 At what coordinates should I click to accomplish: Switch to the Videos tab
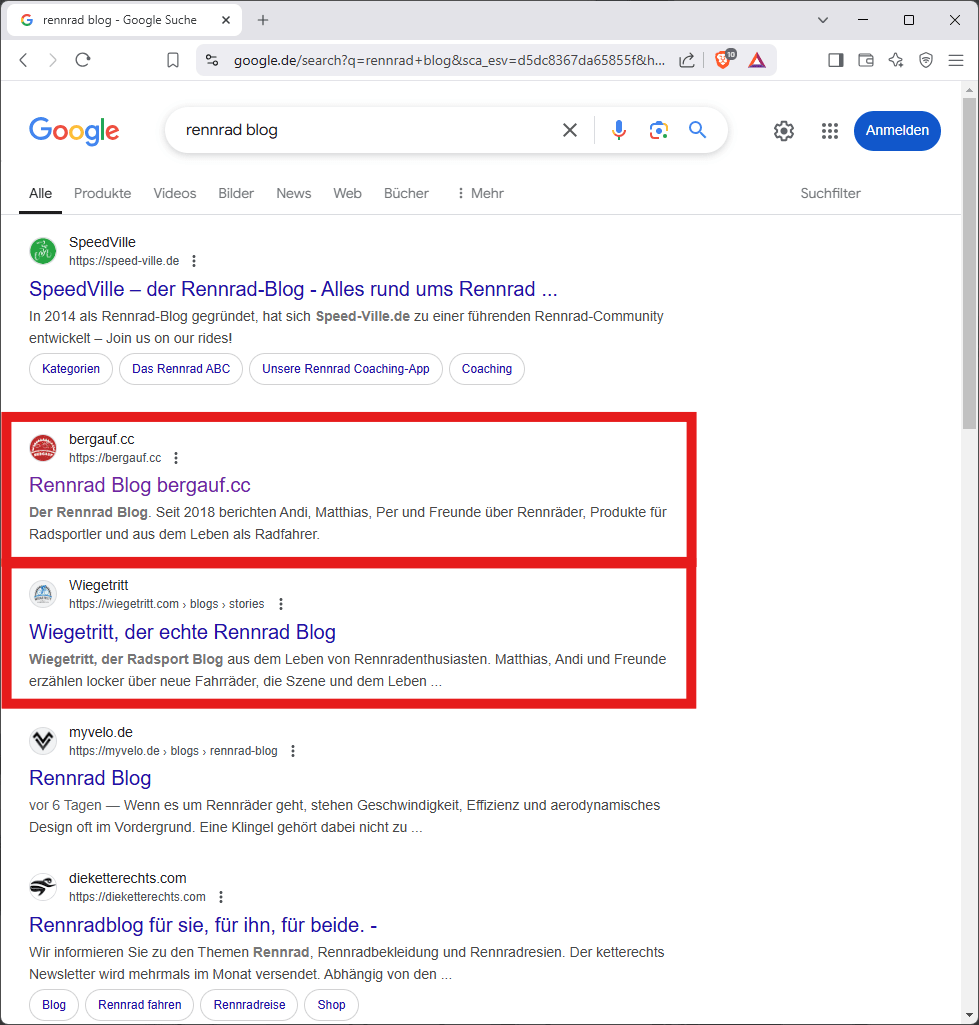pos(175,193)
